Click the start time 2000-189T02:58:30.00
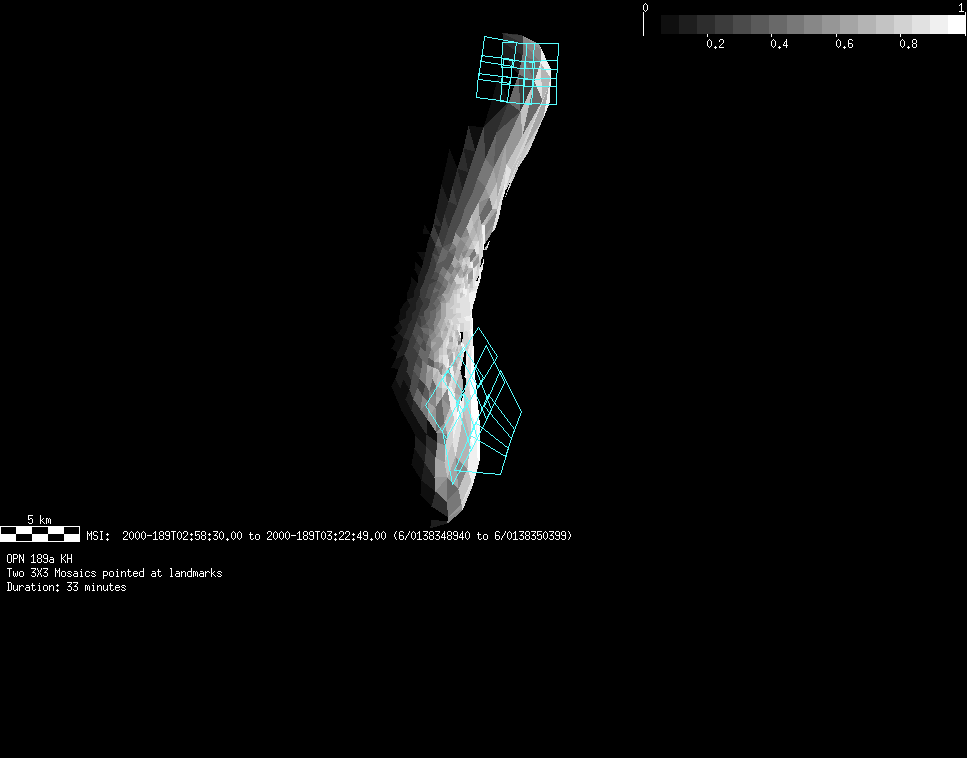The image size is (967, 758). (182, 536)
